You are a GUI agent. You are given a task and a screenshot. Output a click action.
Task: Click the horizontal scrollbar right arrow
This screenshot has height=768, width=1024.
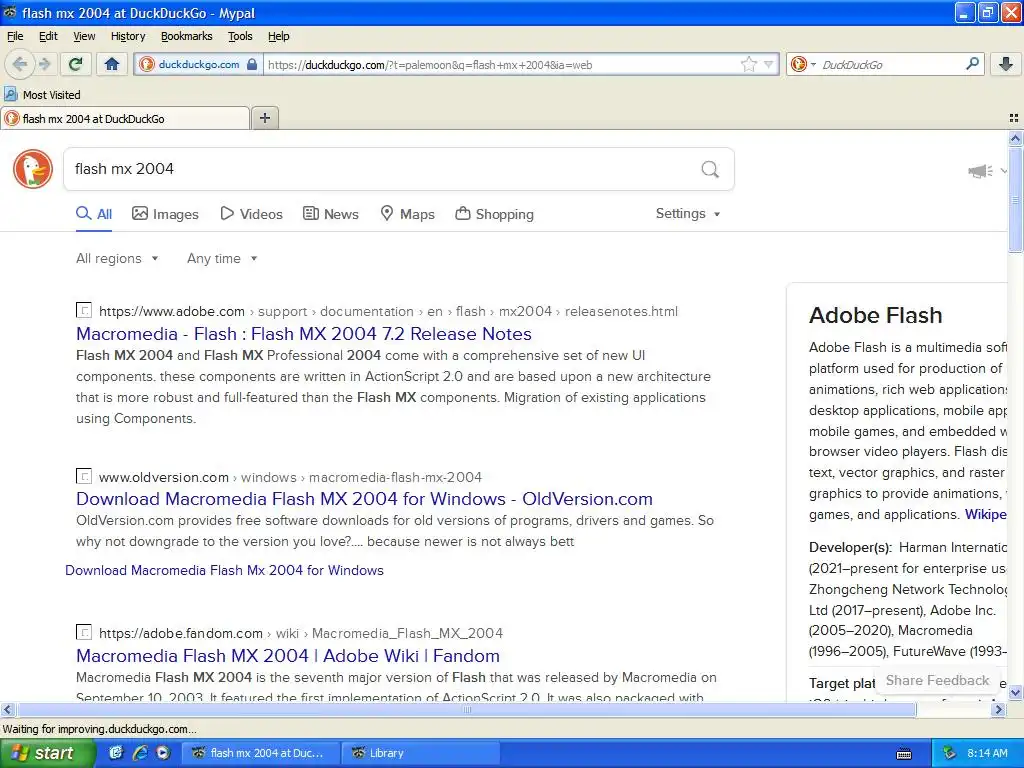pyautogui.click(x=998, y=709)
